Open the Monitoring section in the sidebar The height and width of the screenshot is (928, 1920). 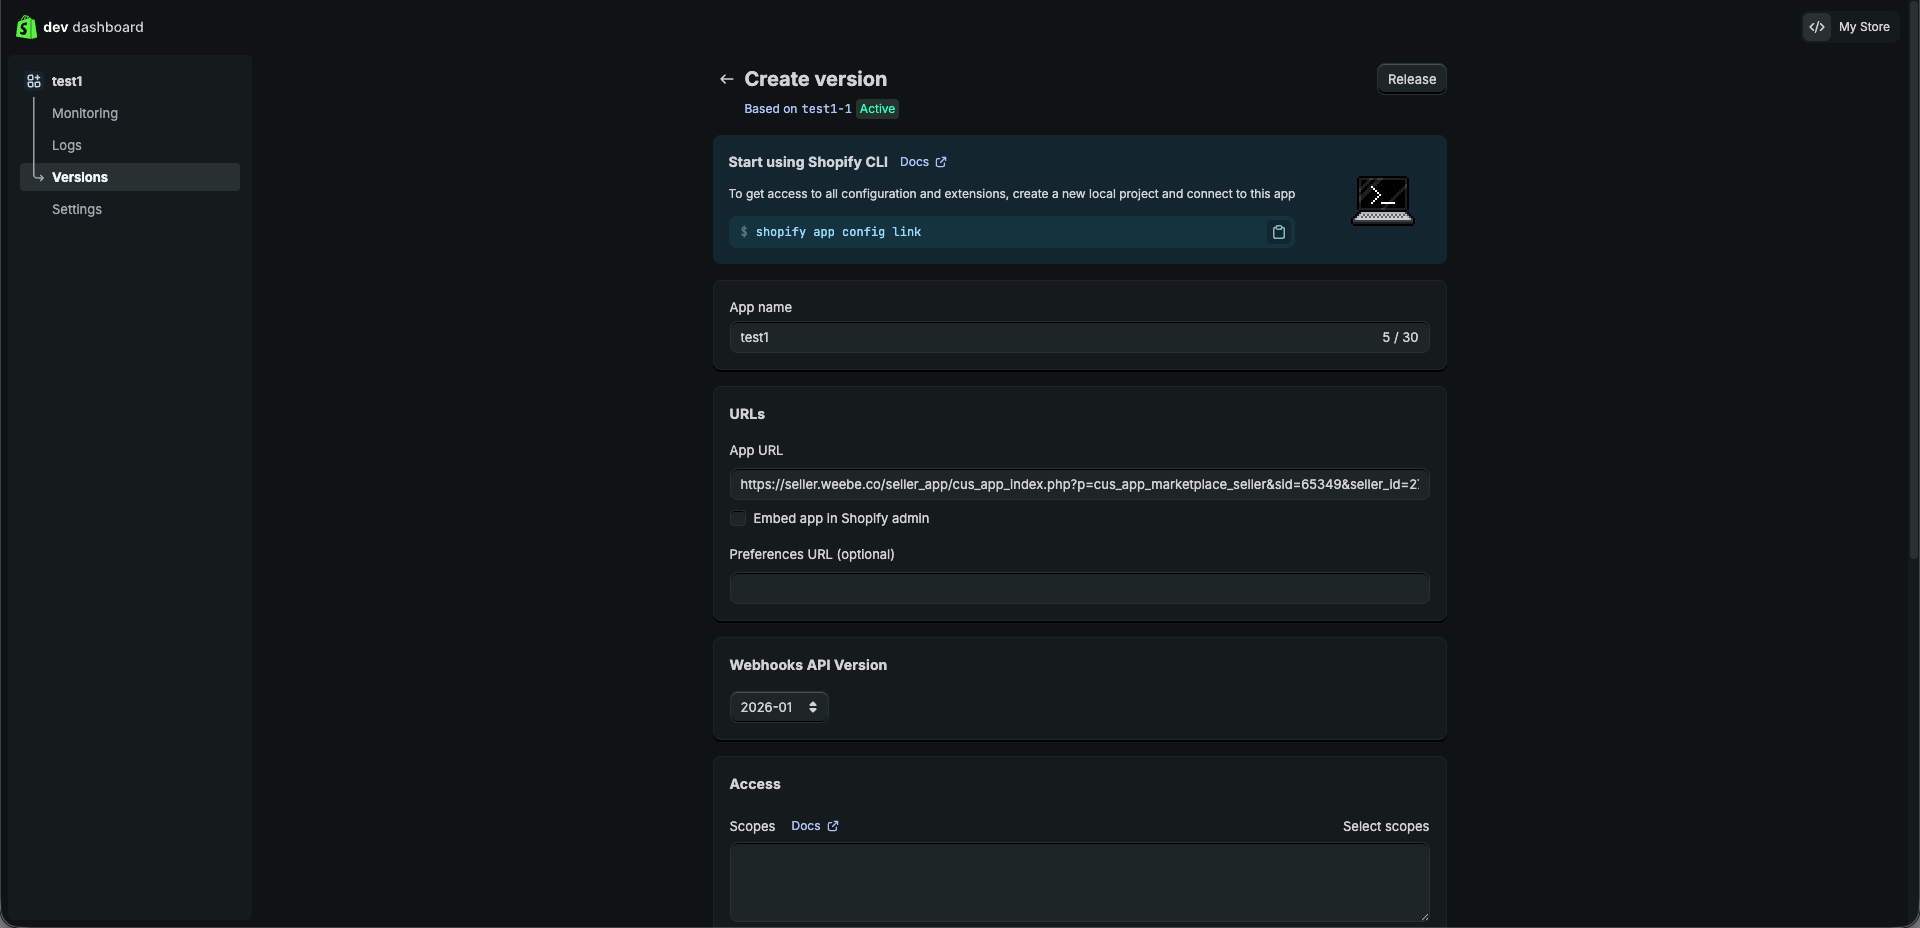click(x=84, y=113)
